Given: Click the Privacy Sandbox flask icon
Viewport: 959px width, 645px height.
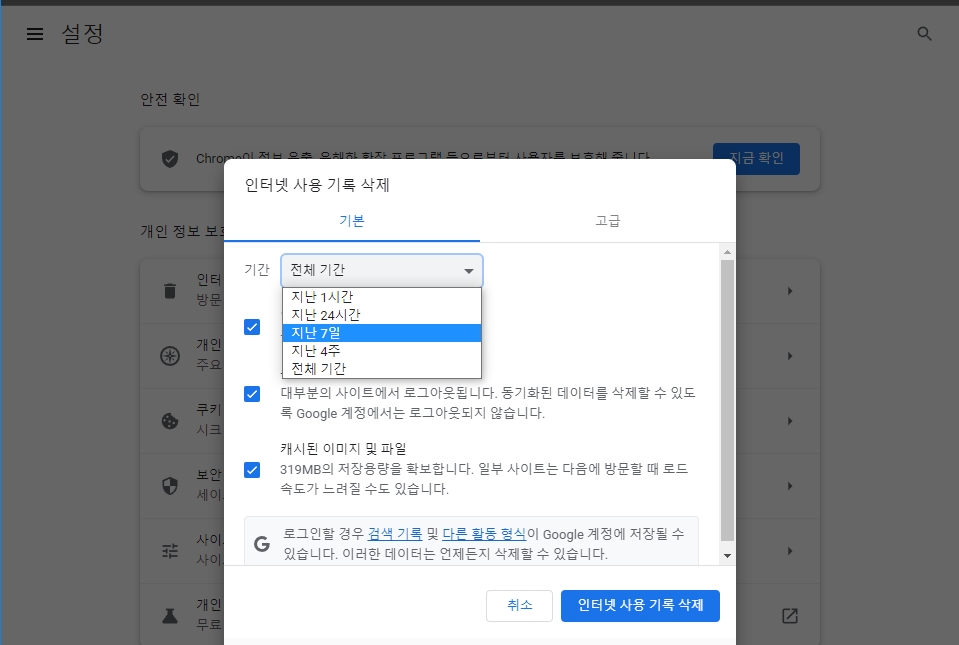Looking at the screenshot, I should point(170,616).
